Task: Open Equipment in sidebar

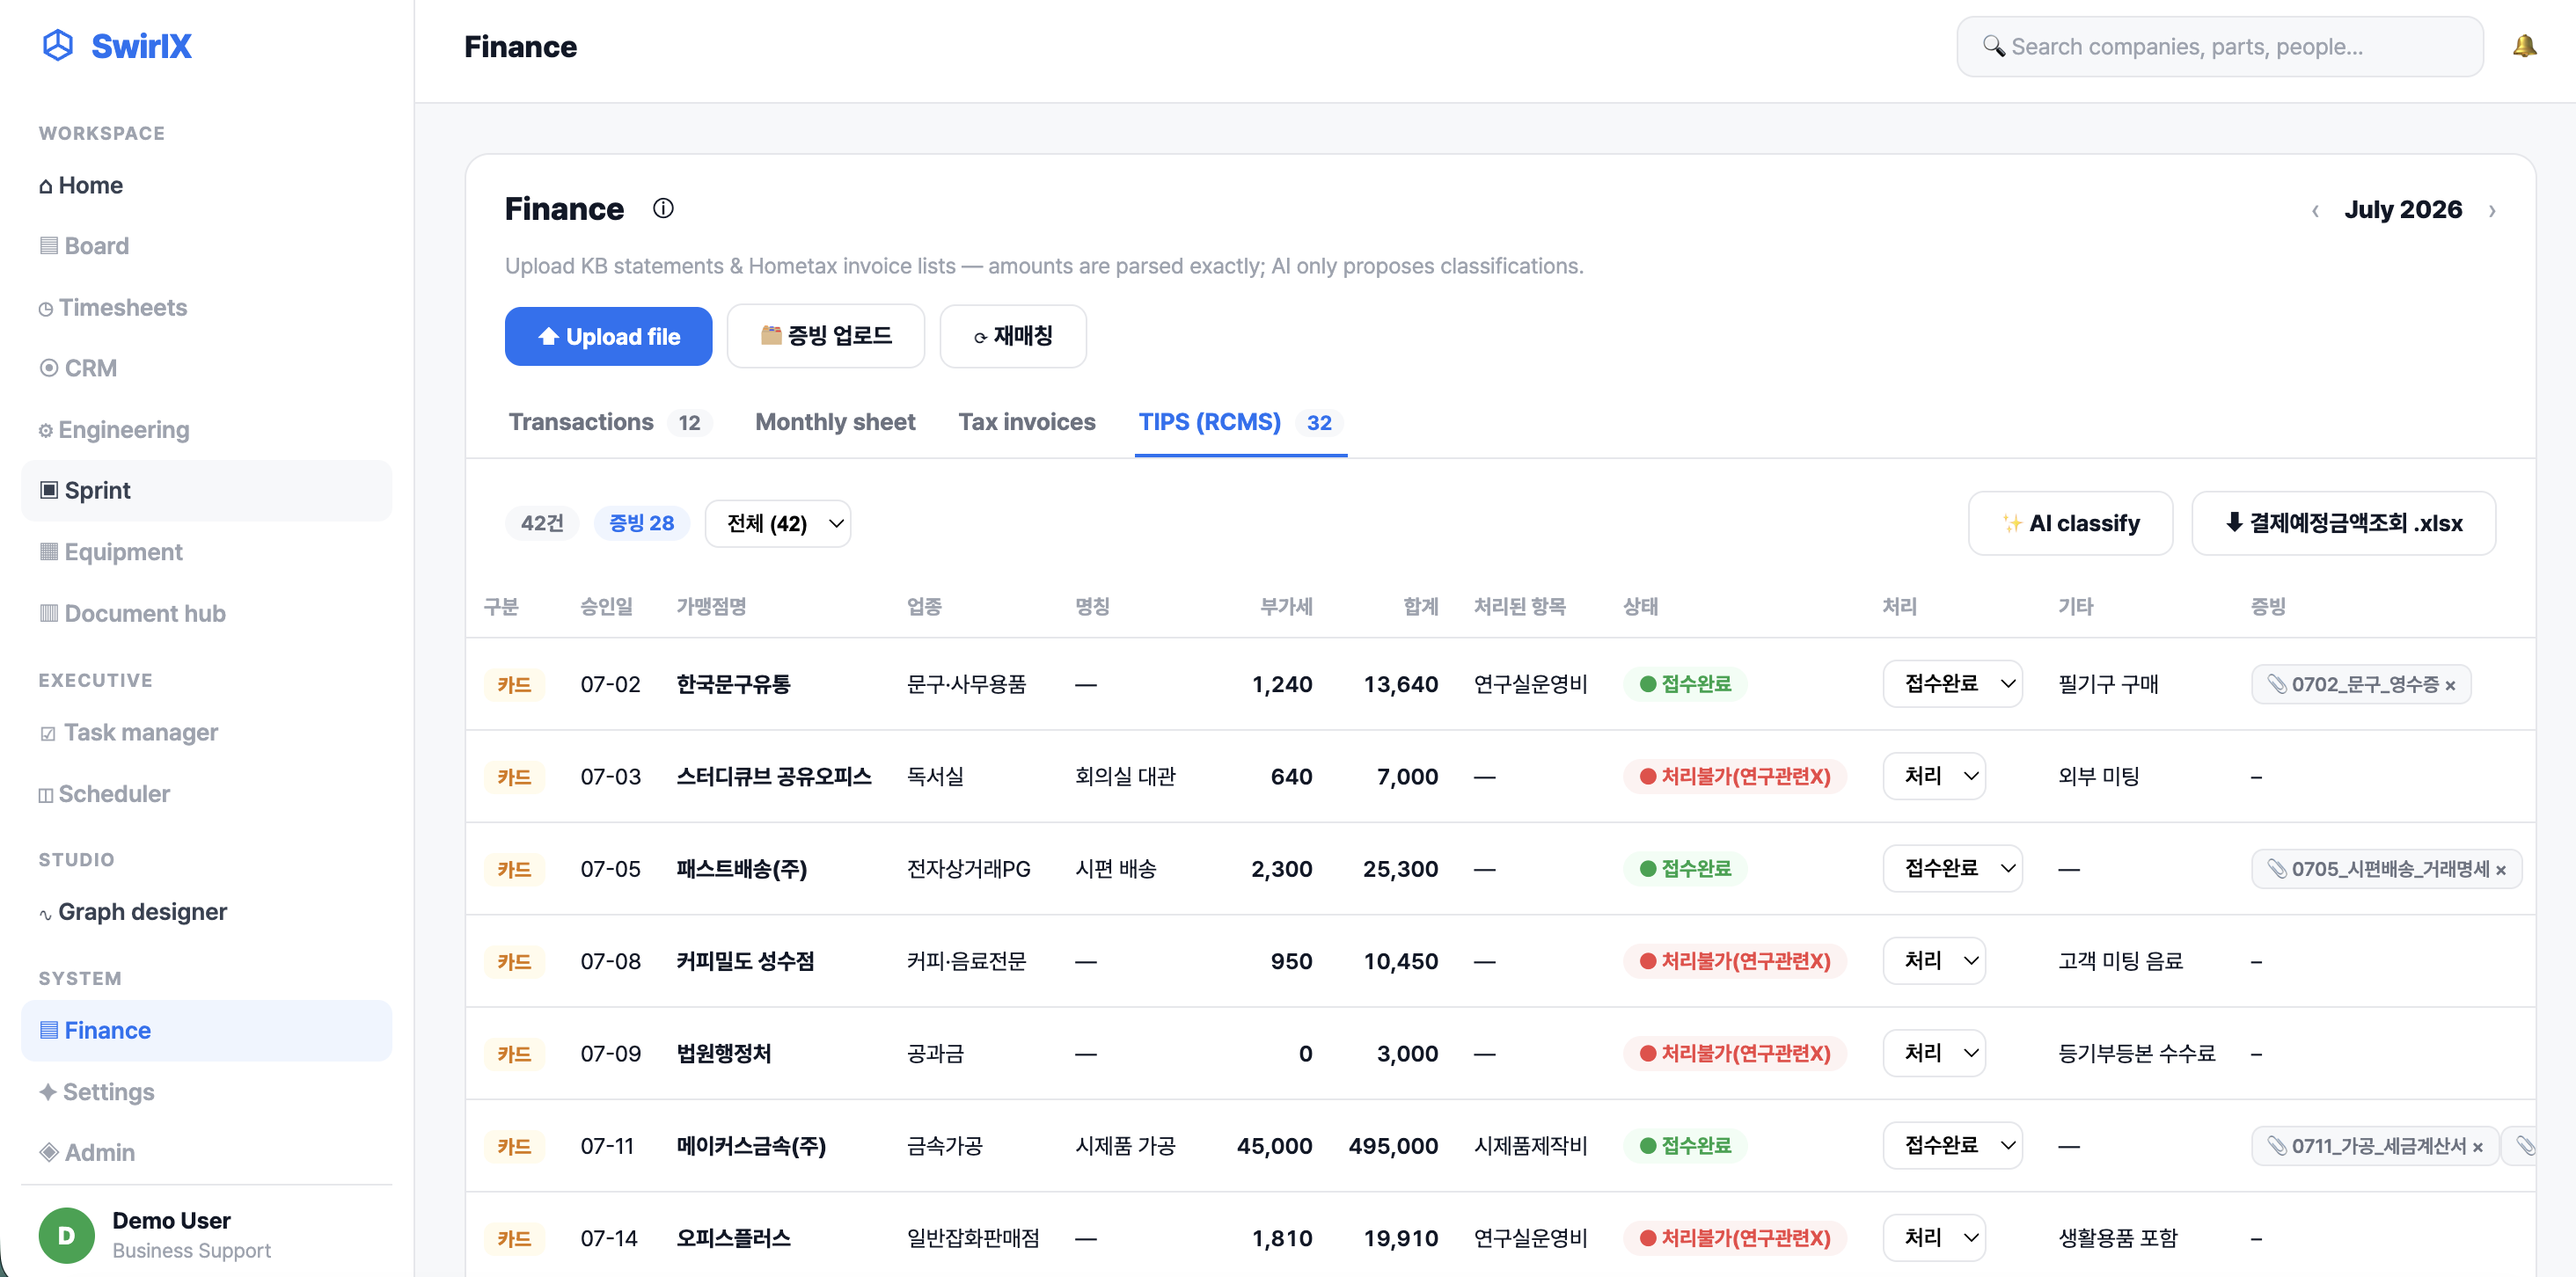Action: (x=206, y=552)
